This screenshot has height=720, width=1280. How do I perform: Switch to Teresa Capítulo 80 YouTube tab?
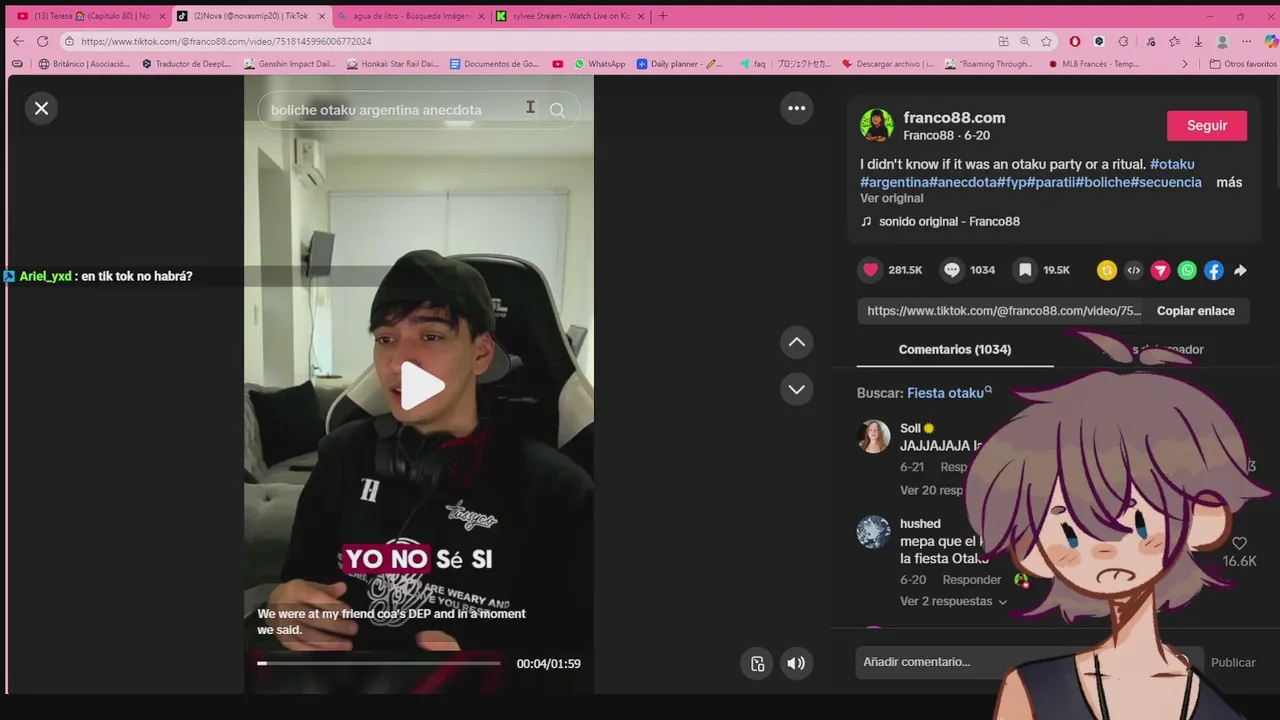tap(91, 16)
